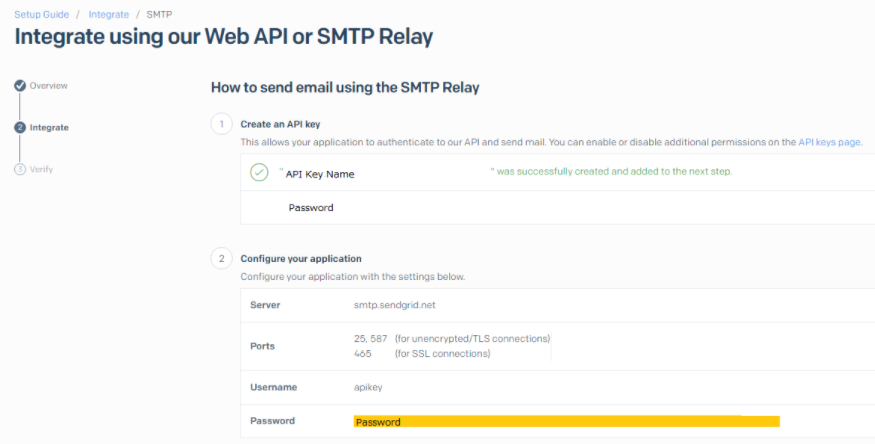Image resolution: width=875 pixels, height=444 pixels.
Task: Click the Server row label
Action: pos(265,305)
